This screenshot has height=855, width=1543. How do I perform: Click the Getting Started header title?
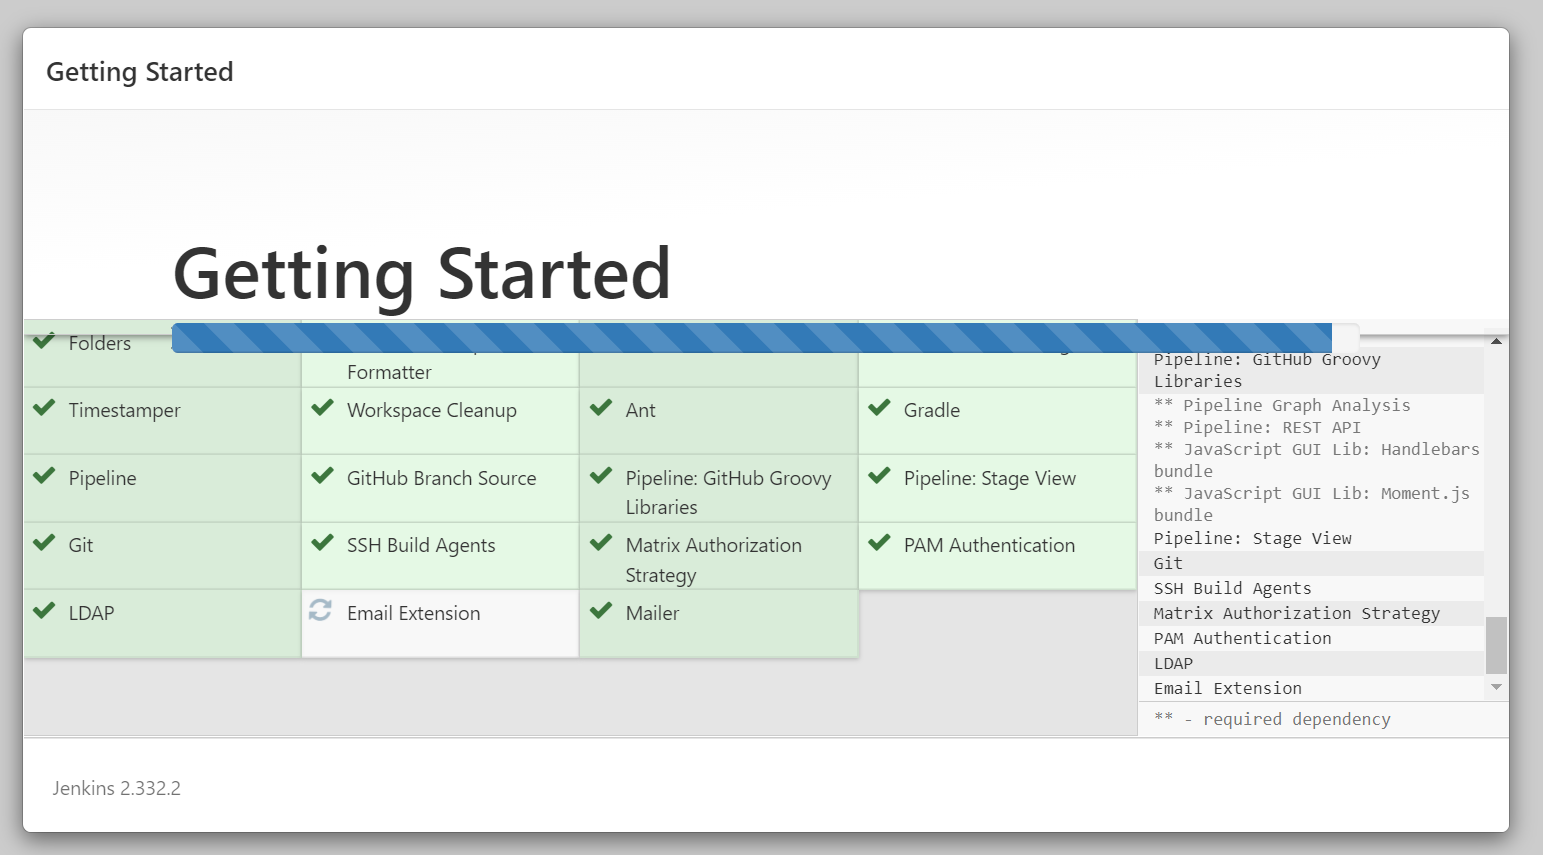coord(139,71)
